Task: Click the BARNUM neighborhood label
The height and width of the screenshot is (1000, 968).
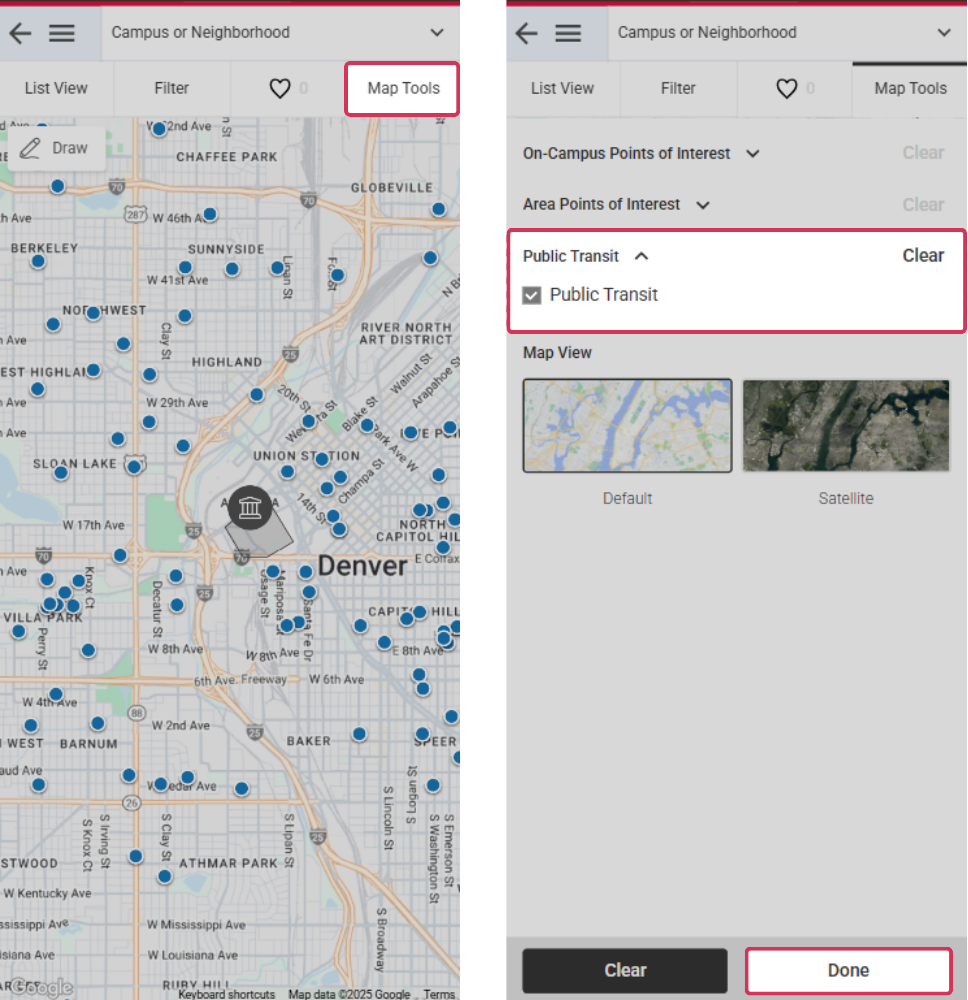Action: click(89, 744)
